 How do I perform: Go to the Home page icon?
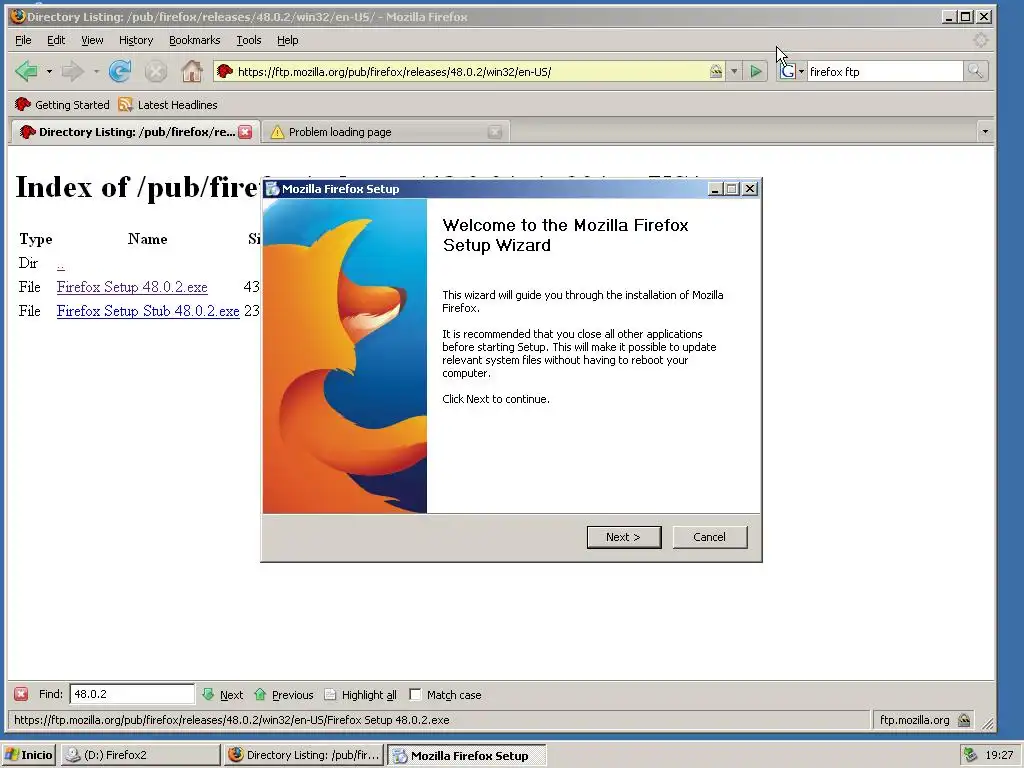pos(191,71)
